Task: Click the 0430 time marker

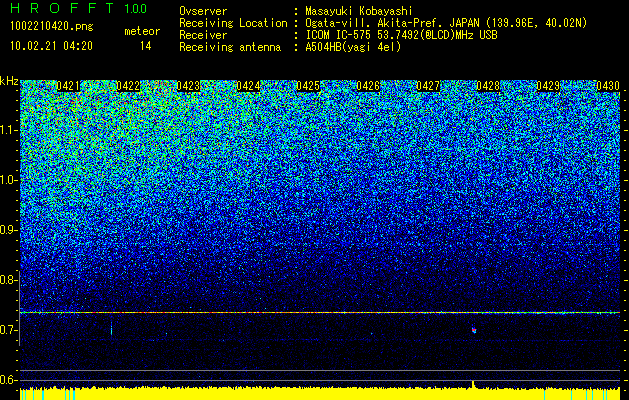Action: click(x=608, y=86)
